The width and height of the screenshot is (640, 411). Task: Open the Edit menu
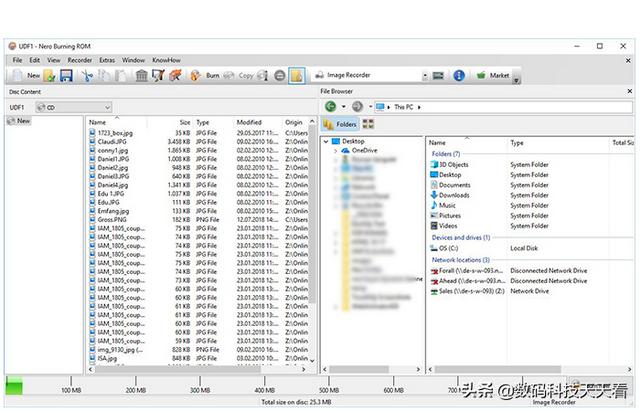[x=35, y=60]
